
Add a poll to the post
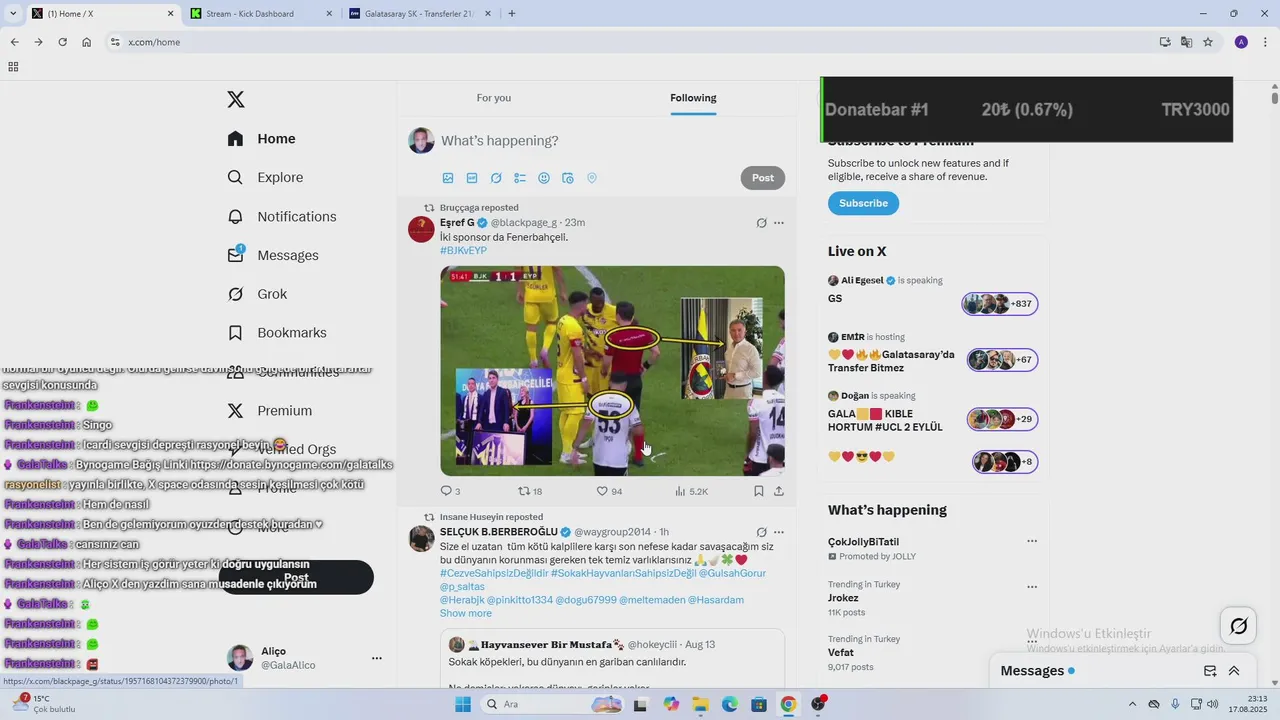coord(520,178)
